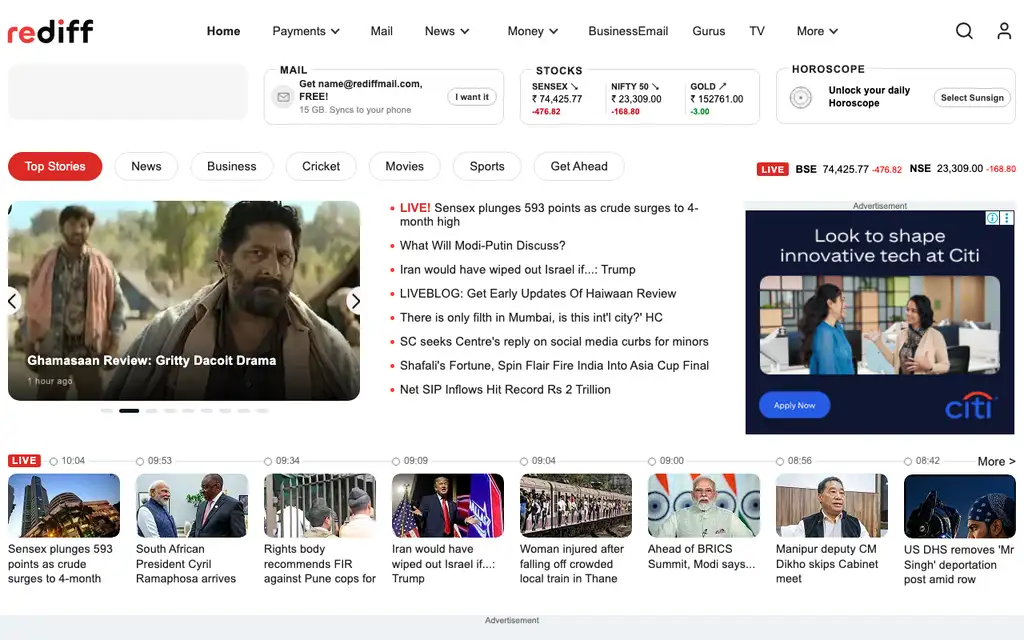This screenshot has height=640, width=1024.
Task: Open Trump thumbnail at 09:09
Action: (448, 505)
